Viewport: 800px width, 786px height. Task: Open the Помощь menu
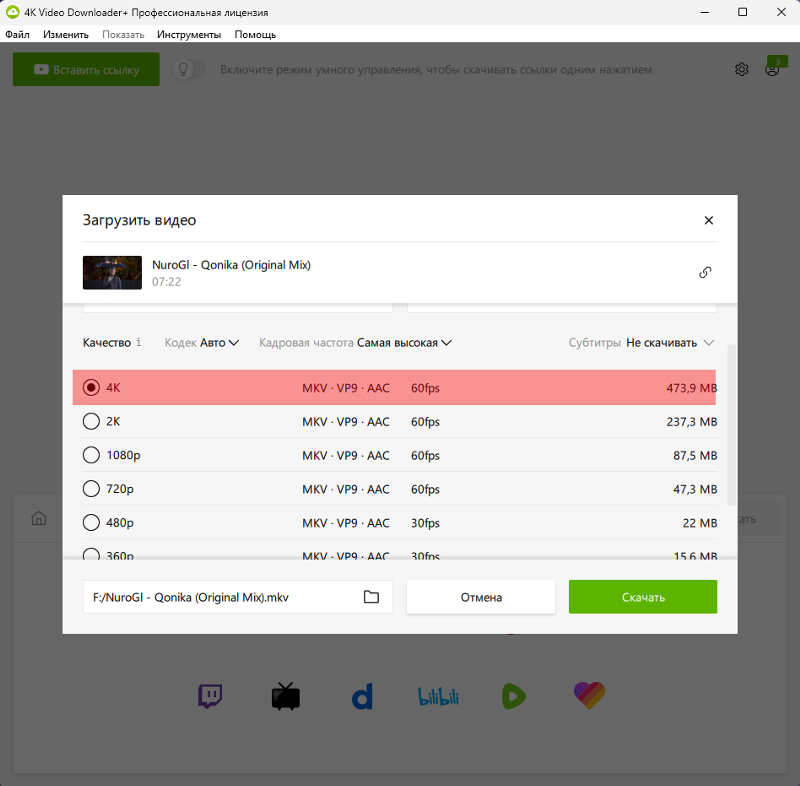(255, 34)
